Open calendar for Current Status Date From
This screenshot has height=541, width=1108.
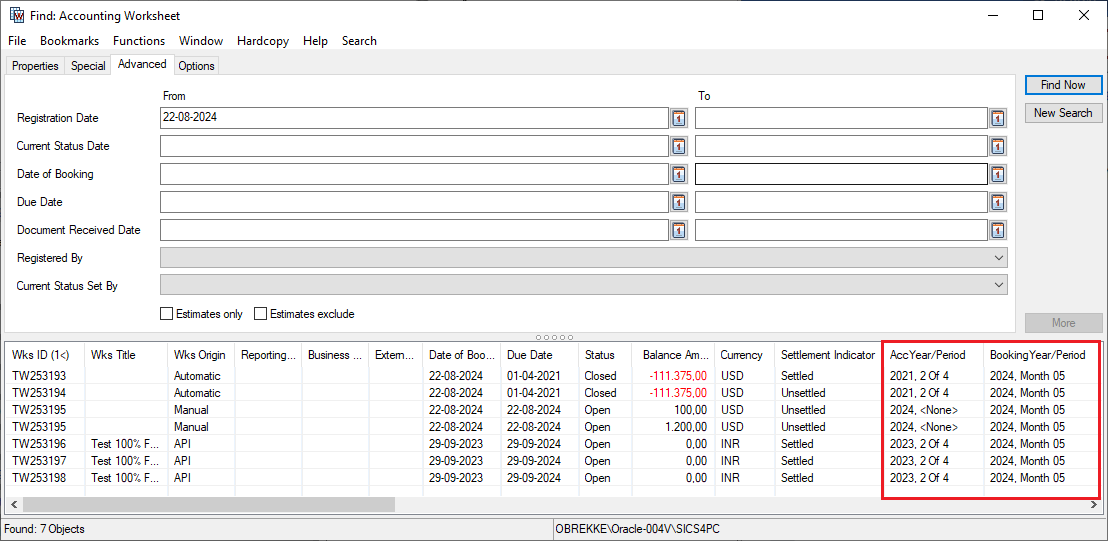(x=678, y=146)
